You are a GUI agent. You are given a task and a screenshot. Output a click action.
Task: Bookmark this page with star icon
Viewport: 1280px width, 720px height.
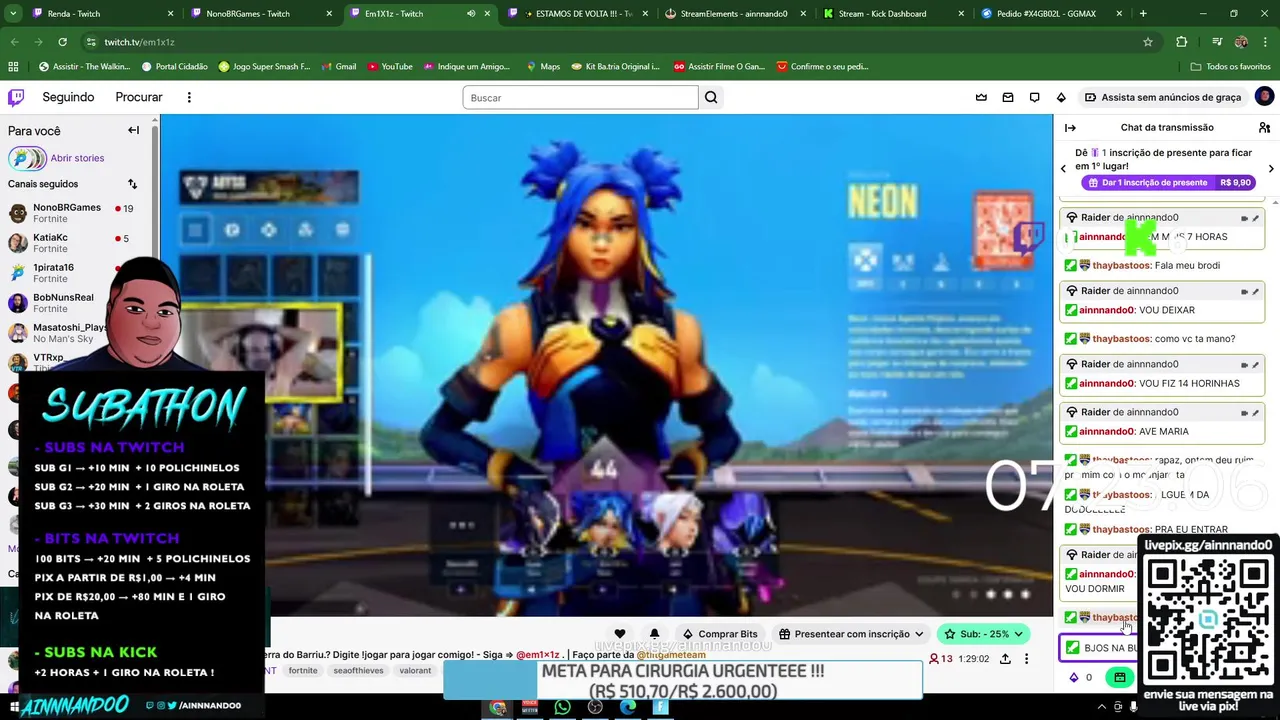(x=1148, y=42)
